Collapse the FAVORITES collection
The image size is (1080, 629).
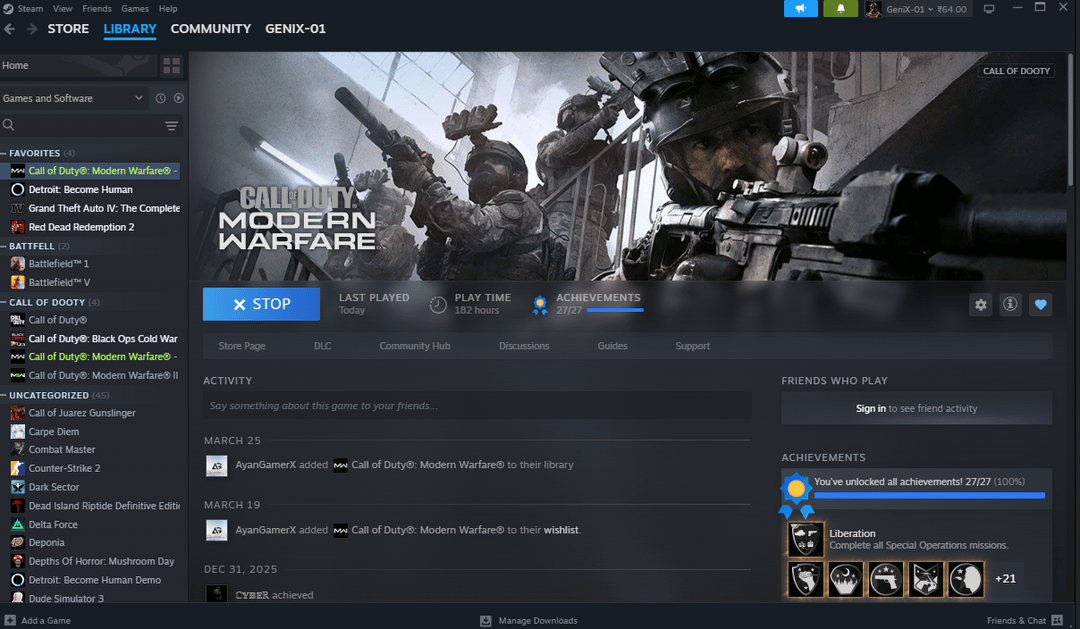(x=5, y=153)
